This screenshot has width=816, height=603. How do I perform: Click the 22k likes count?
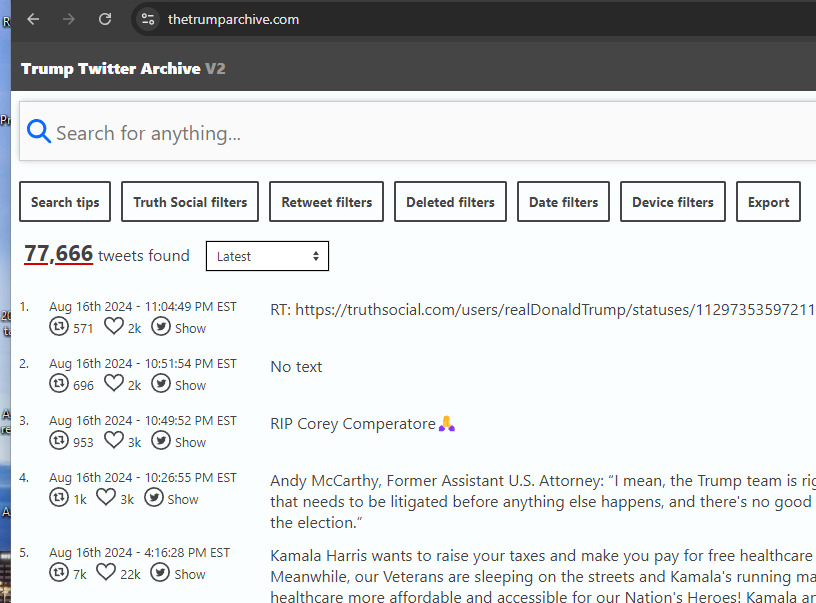coord(130,574)
